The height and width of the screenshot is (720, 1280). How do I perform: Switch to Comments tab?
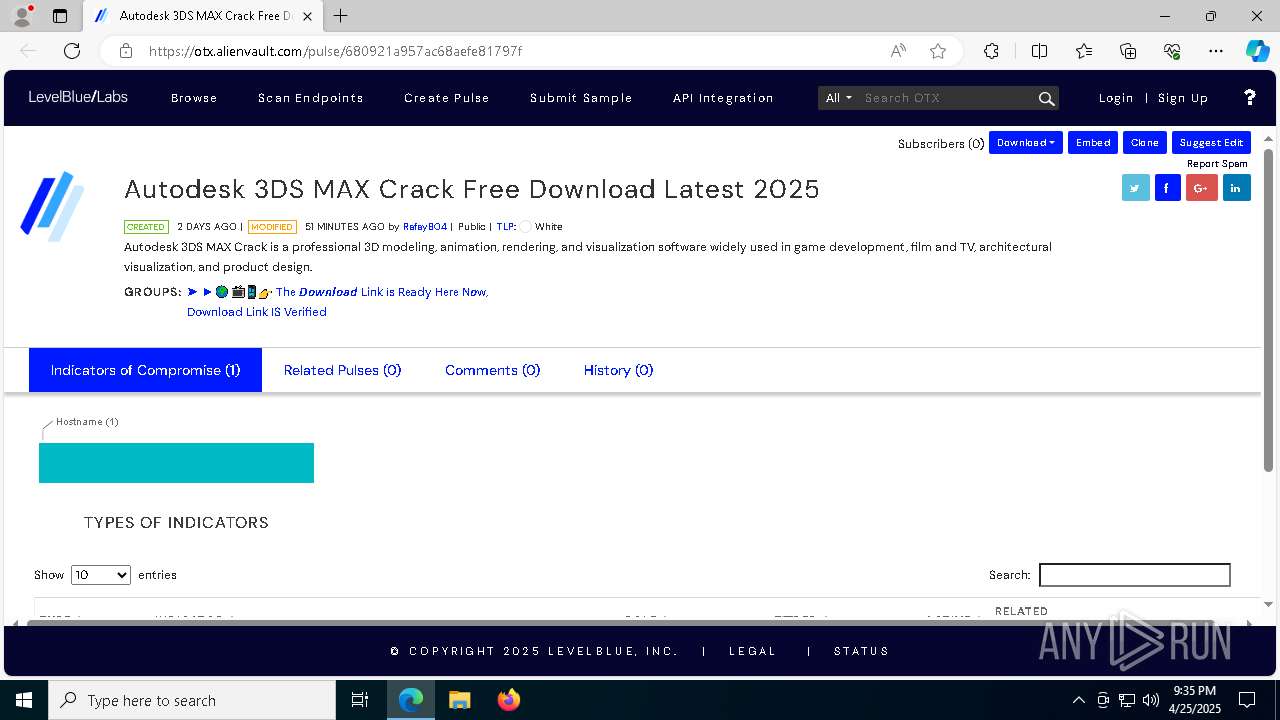tap(493, 370)
